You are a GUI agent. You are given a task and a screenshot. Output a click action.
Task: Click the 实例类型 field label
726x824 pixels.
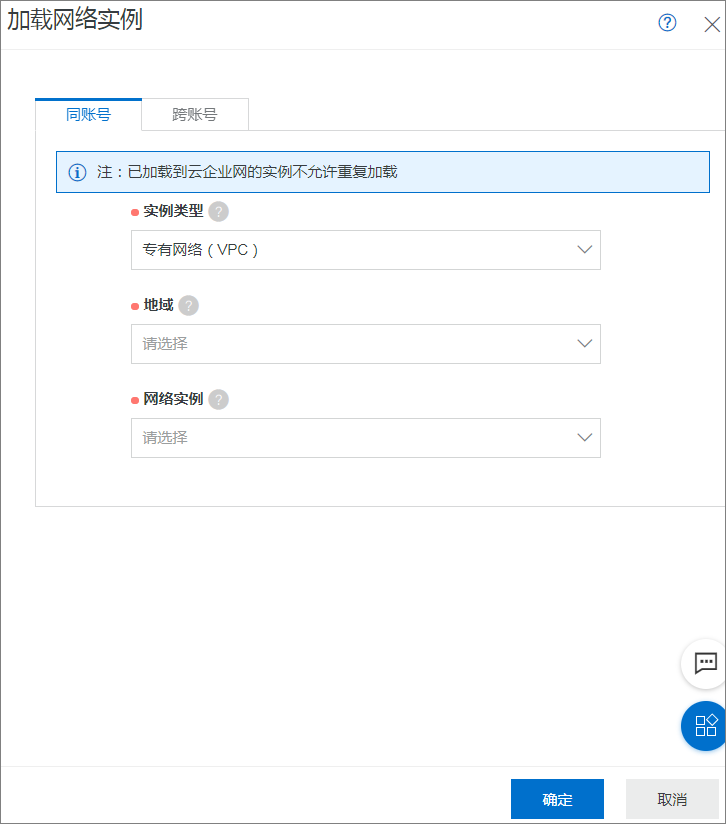click(173, 211)
